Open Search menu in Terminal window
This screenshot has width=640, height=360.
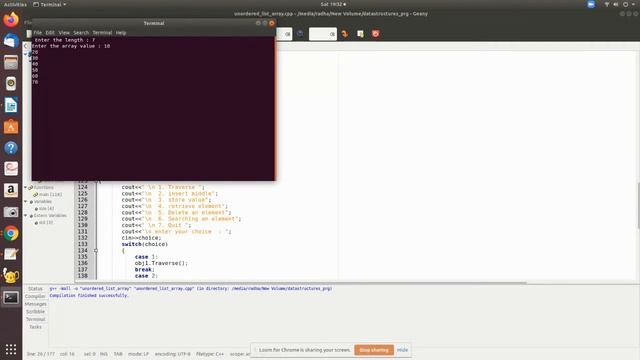81,33
